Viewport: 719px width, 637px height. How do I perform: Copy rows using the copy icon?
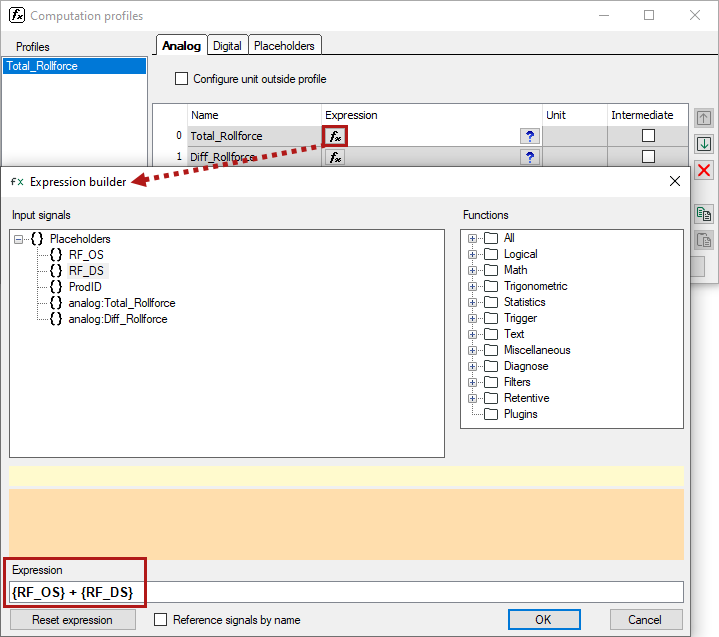coord(703,214)
